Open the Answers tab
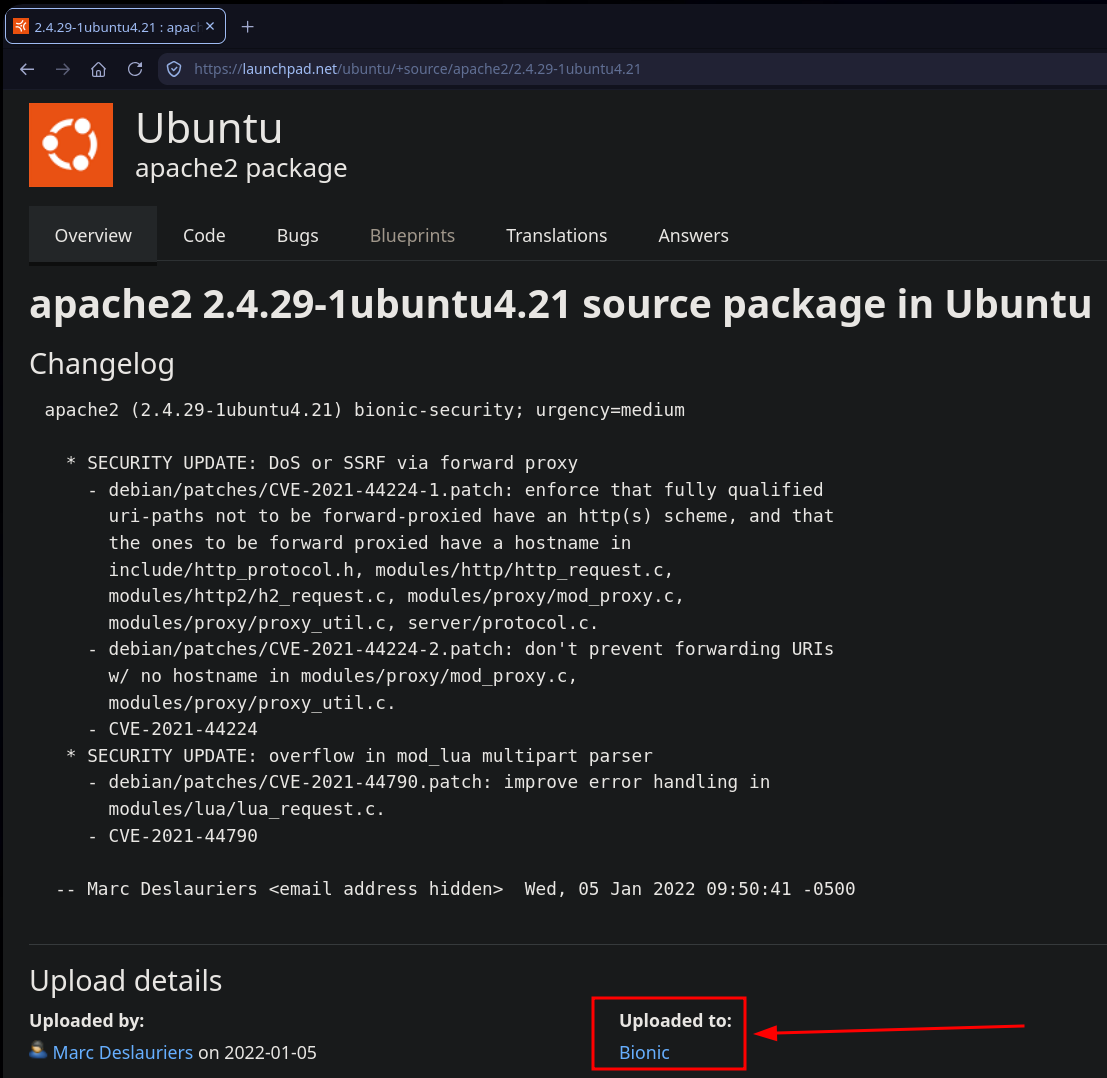1107x1078 pixels. click(x=693, y=235)
